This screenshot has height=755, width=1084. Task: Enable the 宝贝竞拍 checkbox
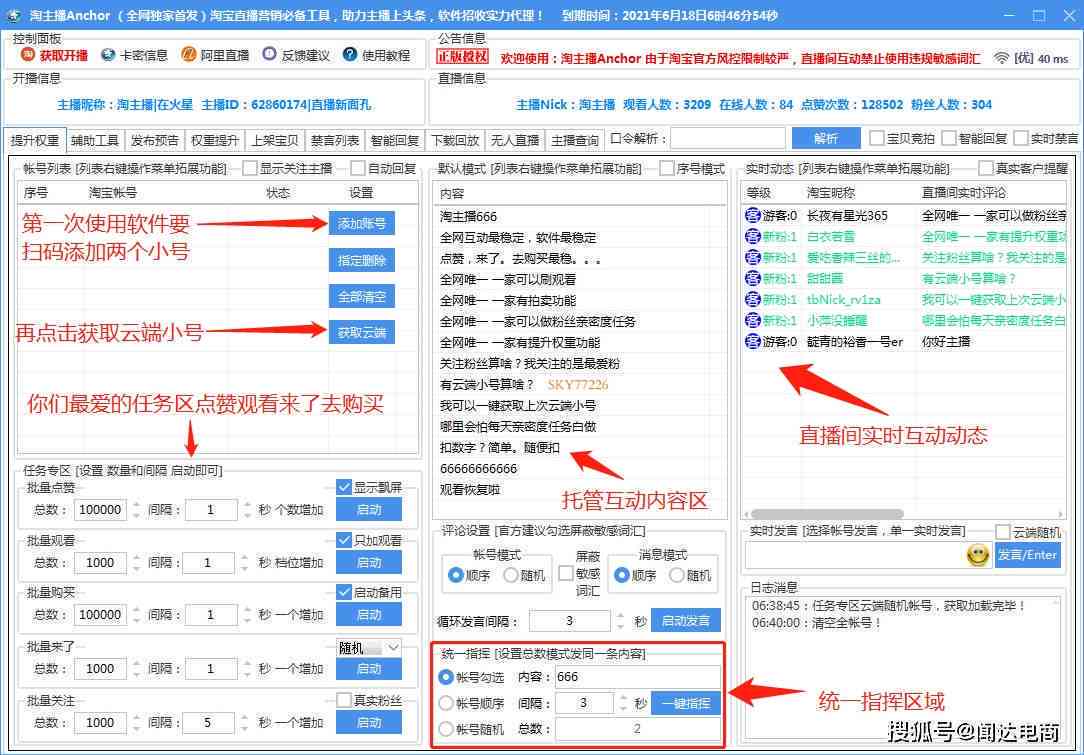(x=877, y=139)
